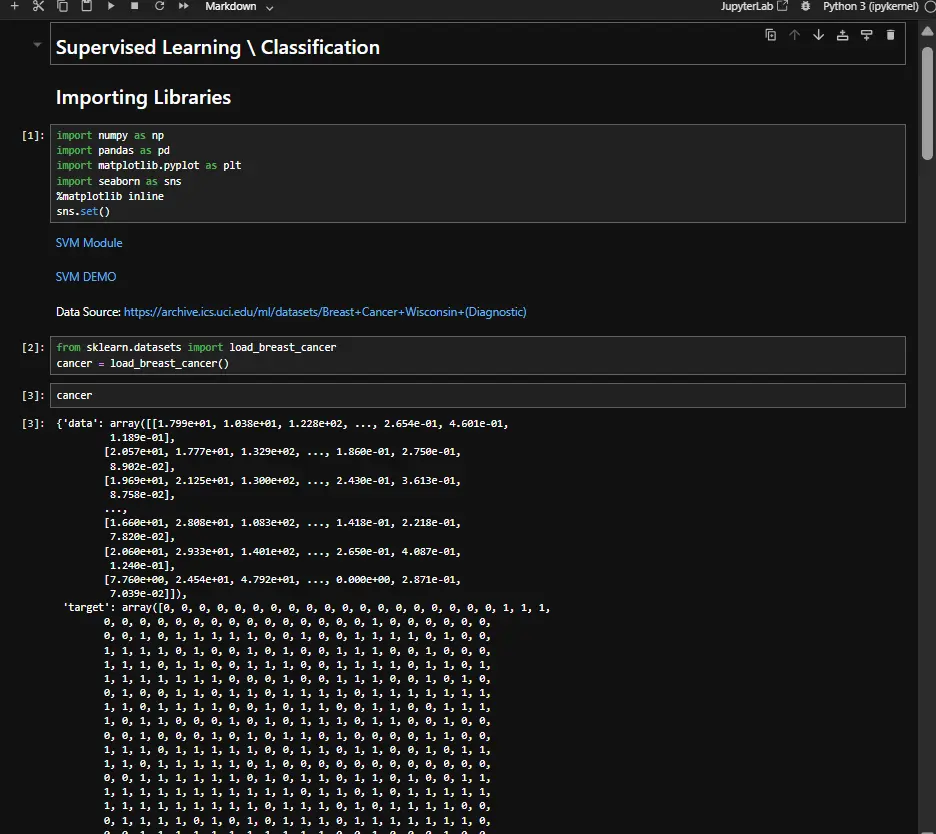Cut the selected cell with scissors icon
The height and width of the screenshot is (834, 936).
[x=38, y=6]
